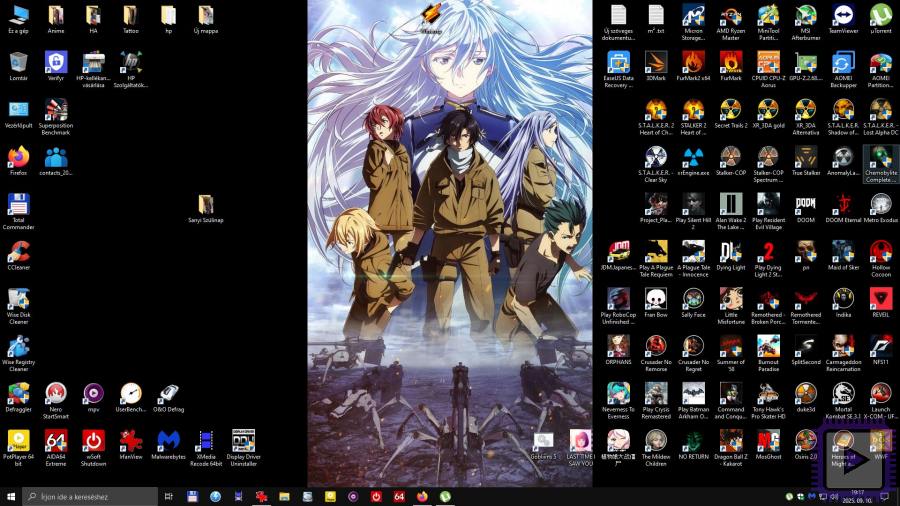Launch Tony Hawk's Pro Skater HD

pyautogui.click(x=768, y=401)
